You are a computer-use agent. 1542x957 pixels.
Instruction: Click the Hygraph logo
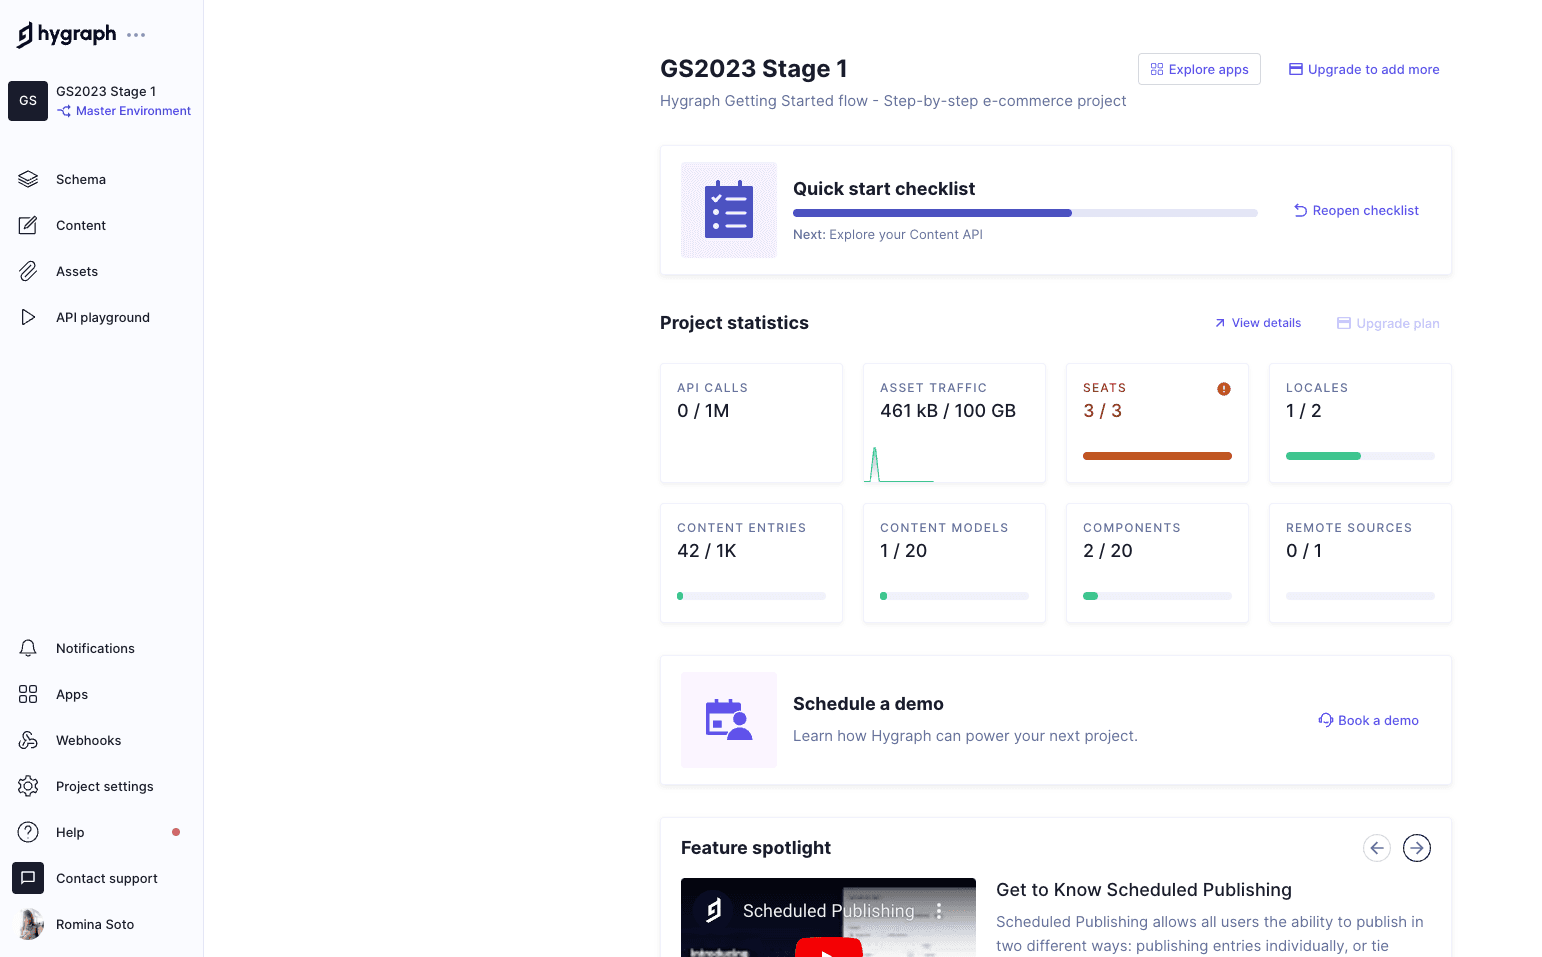[67, 33]
